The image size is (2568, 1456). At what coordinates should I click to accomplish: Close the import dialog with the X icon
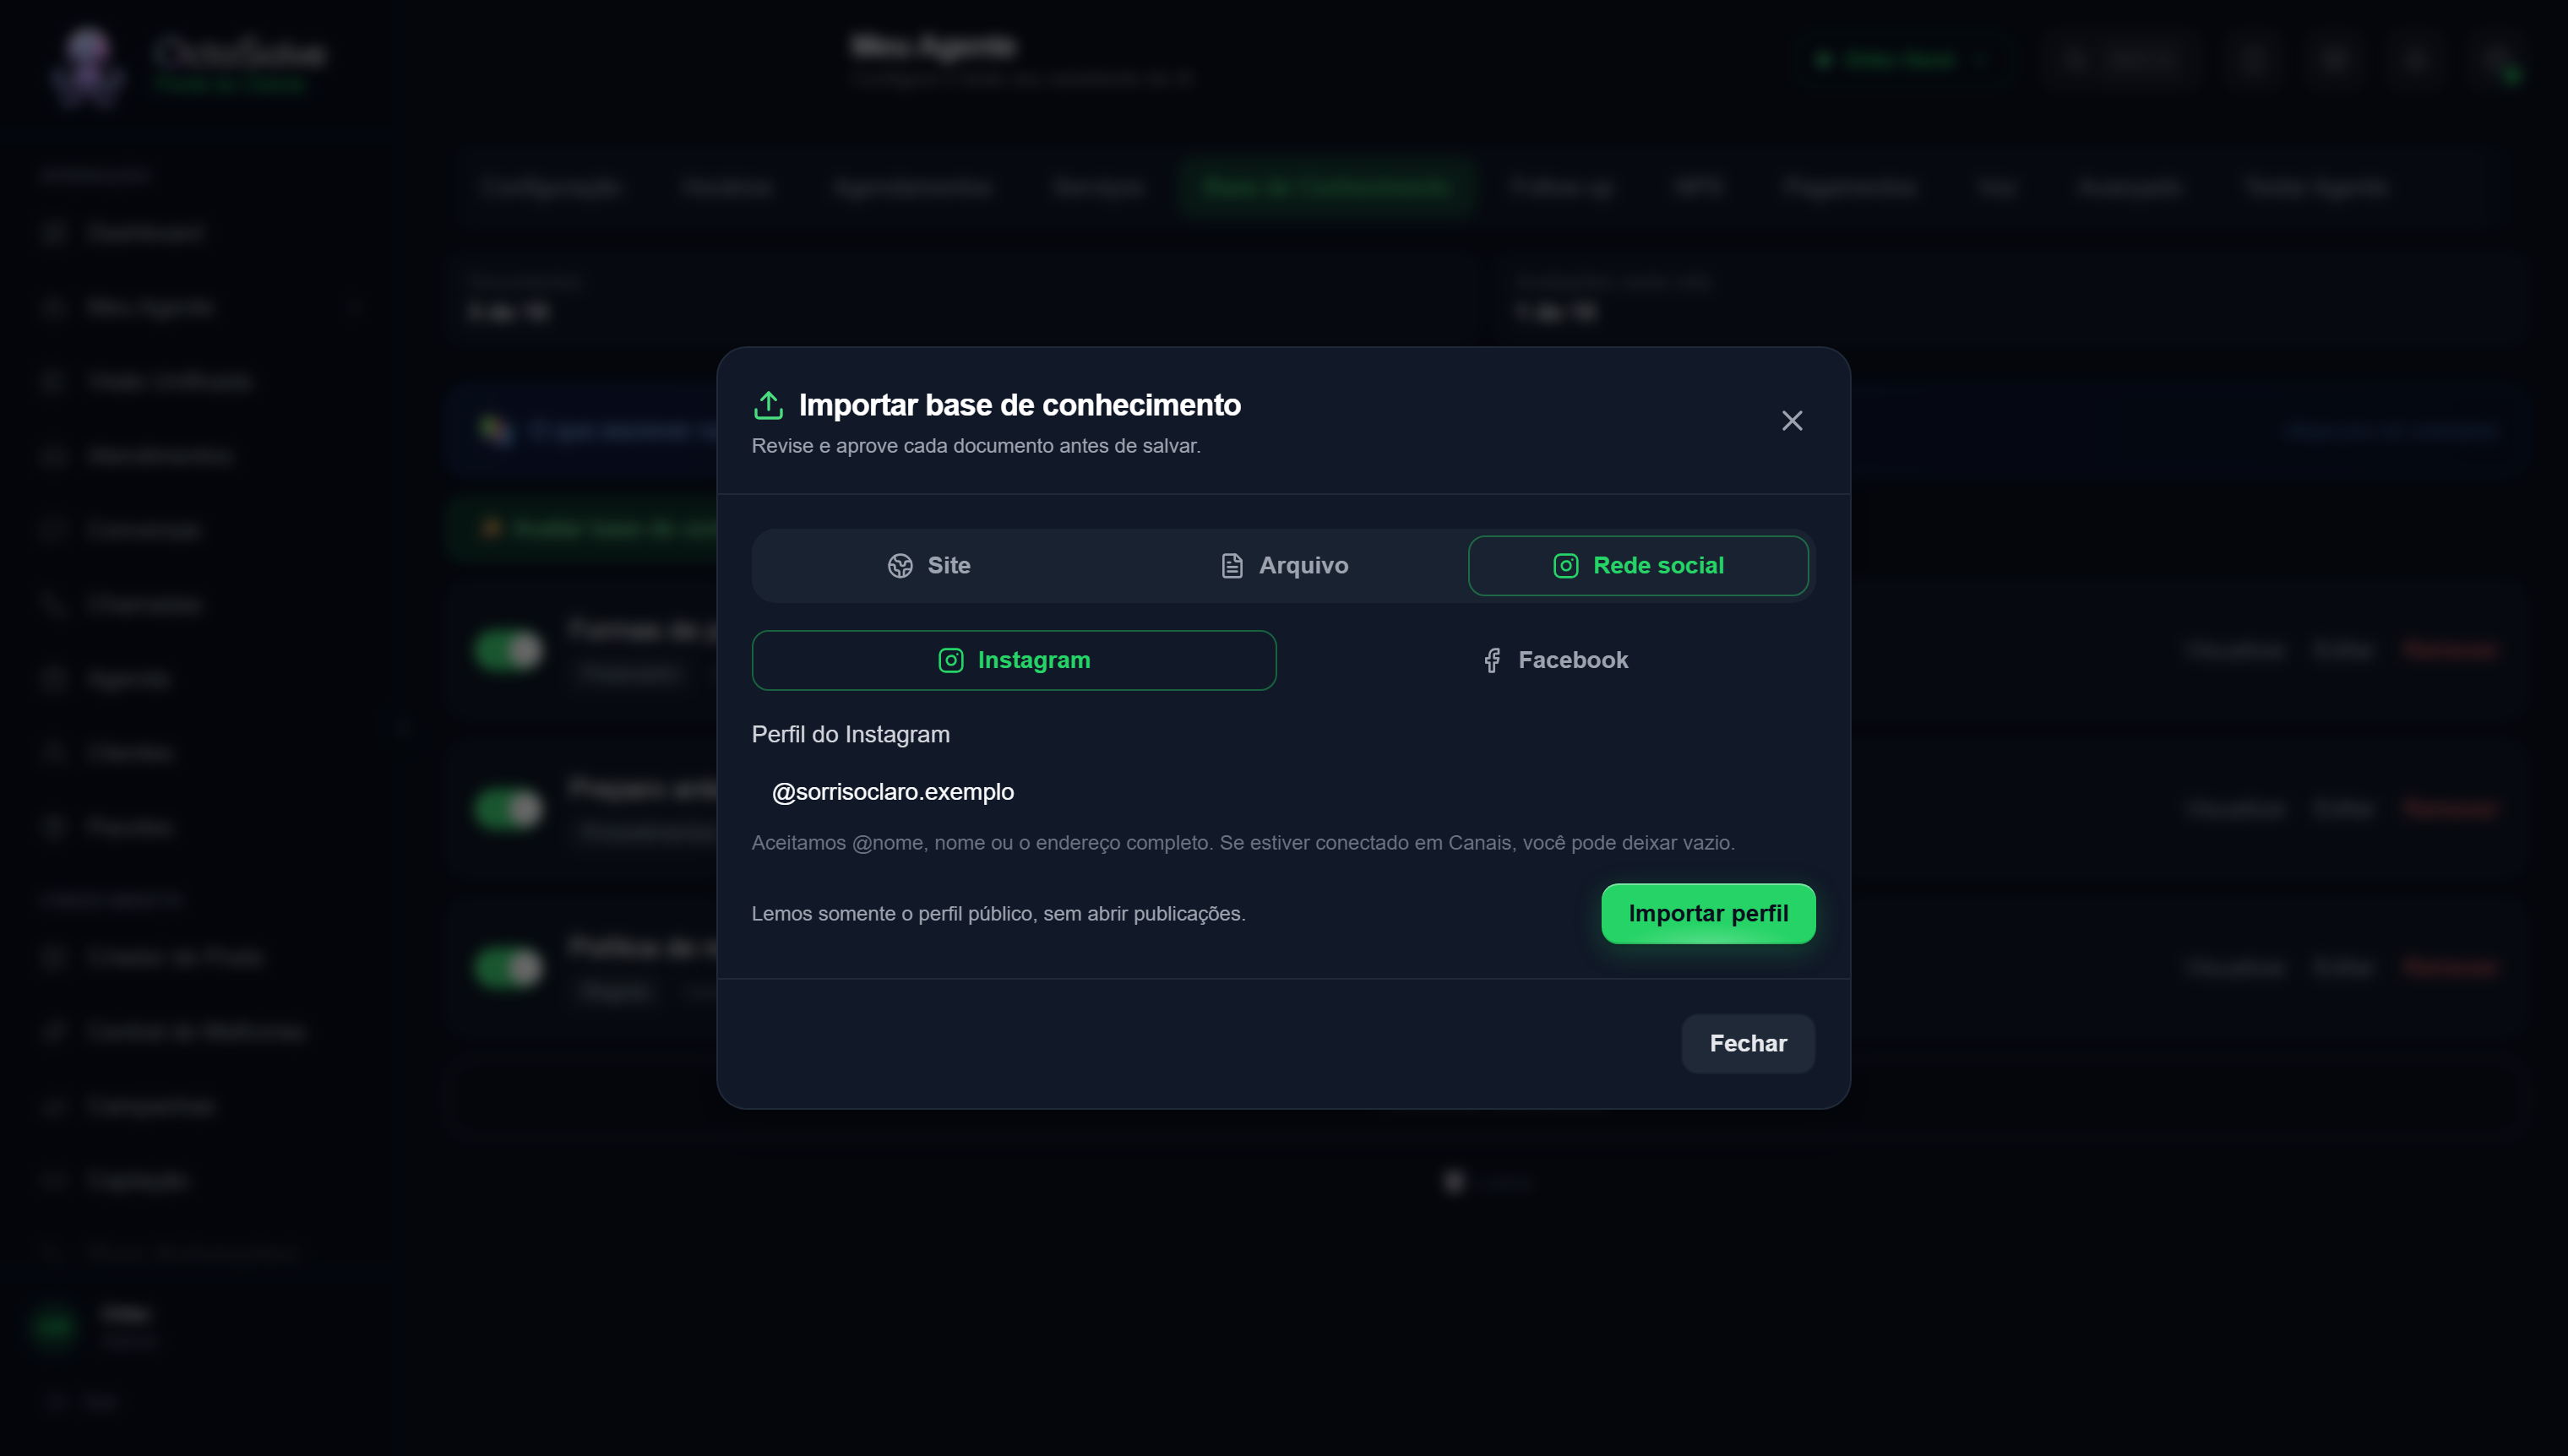click(1792, 421)
